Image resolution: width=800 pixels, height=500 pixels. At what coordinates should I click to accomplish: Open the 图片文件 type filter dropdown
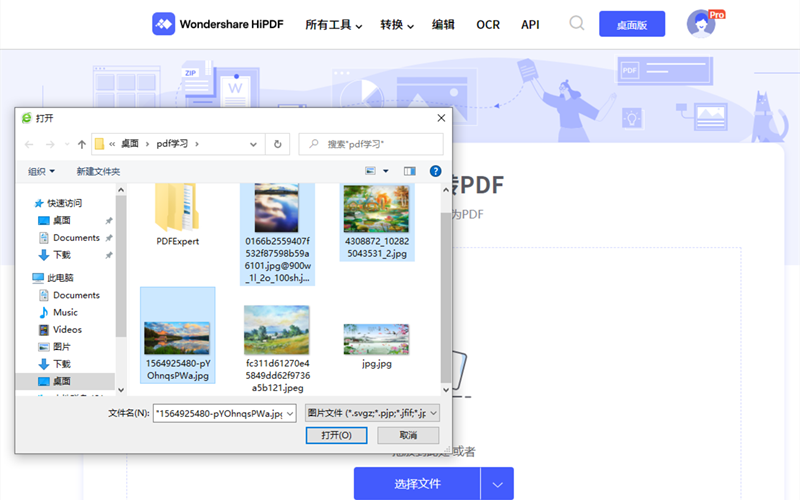tap(372, 413)
